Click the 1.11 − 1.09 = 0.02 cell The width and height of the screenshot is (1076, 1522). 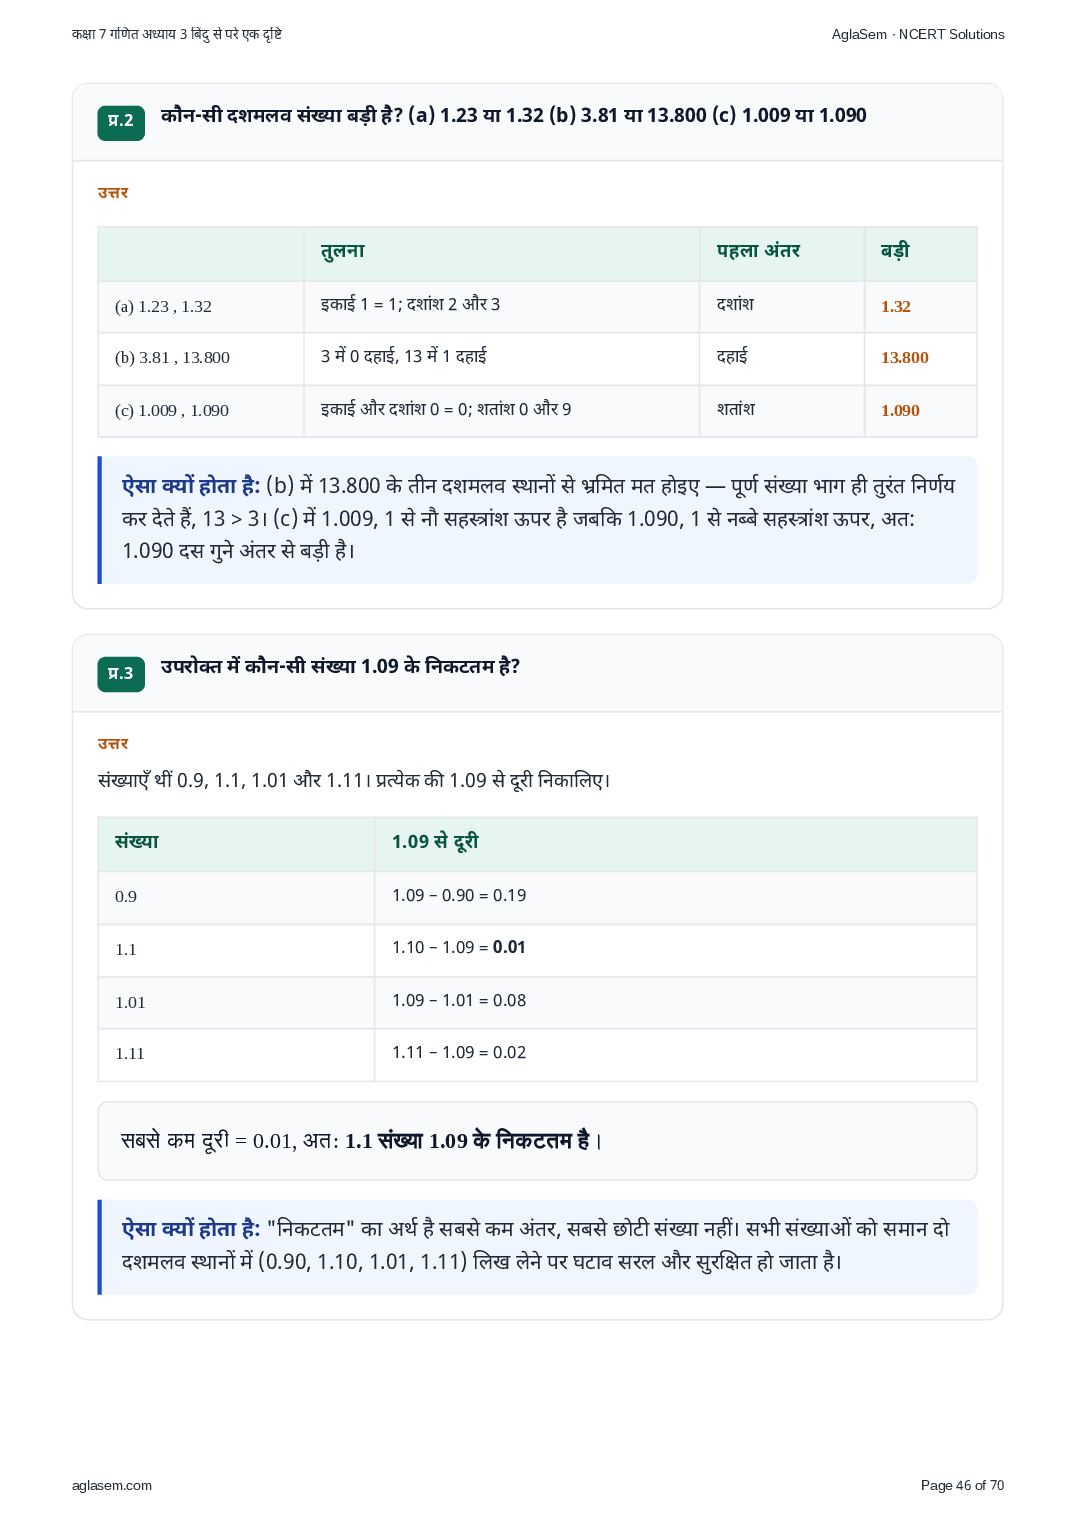click(675, 1055)
